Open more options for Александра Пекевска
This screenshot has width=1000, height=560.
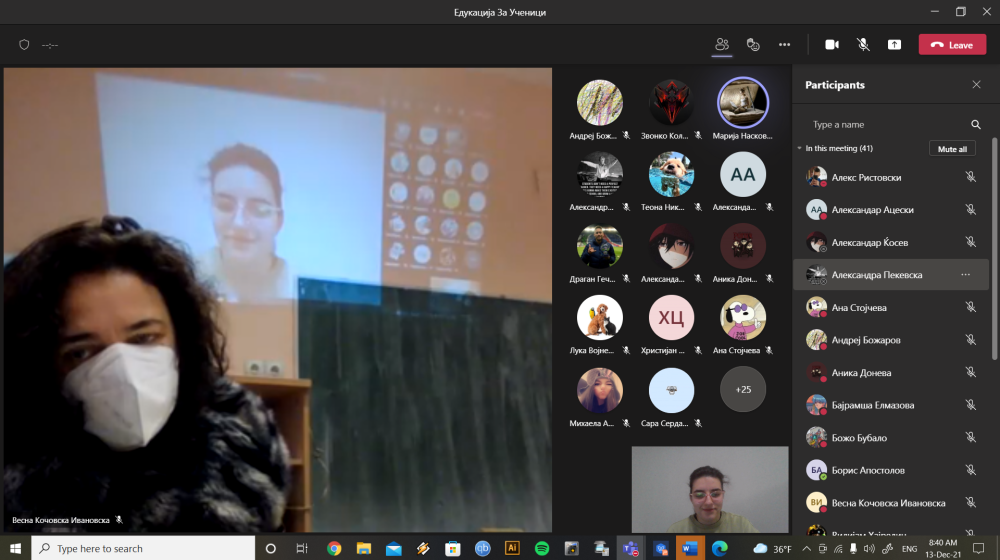965,274
